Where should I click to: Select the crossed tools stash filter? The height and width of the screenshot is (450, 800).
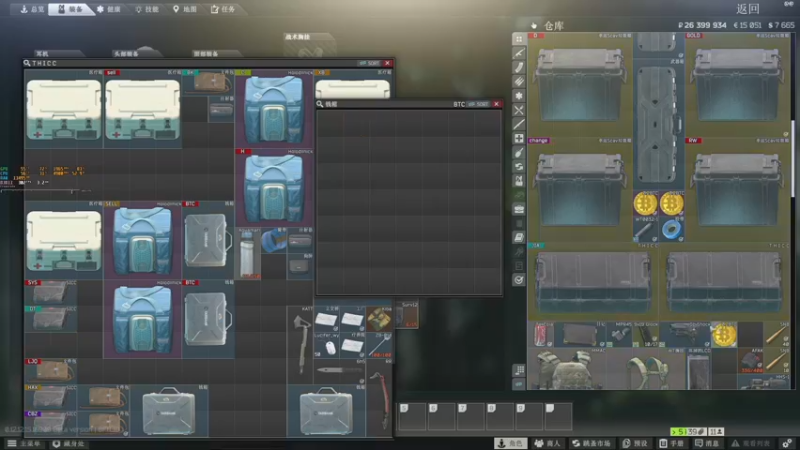[519, 110]
